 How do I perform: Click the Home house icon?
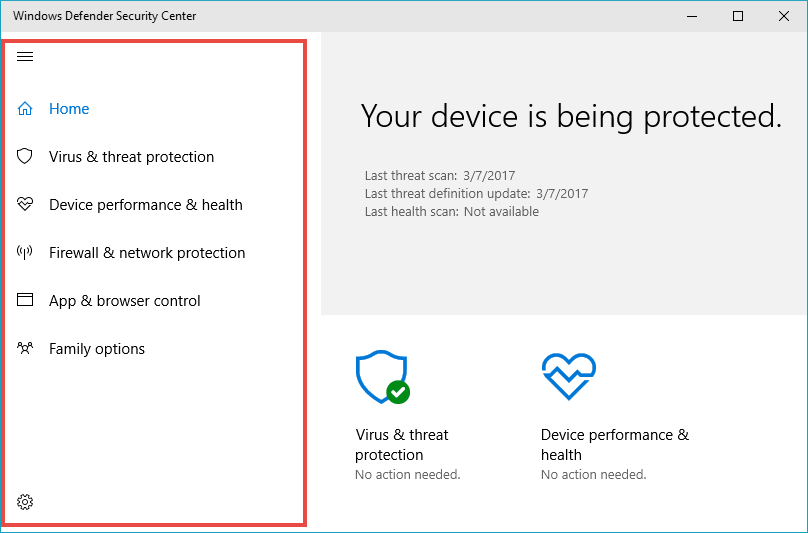pos(25,109)
